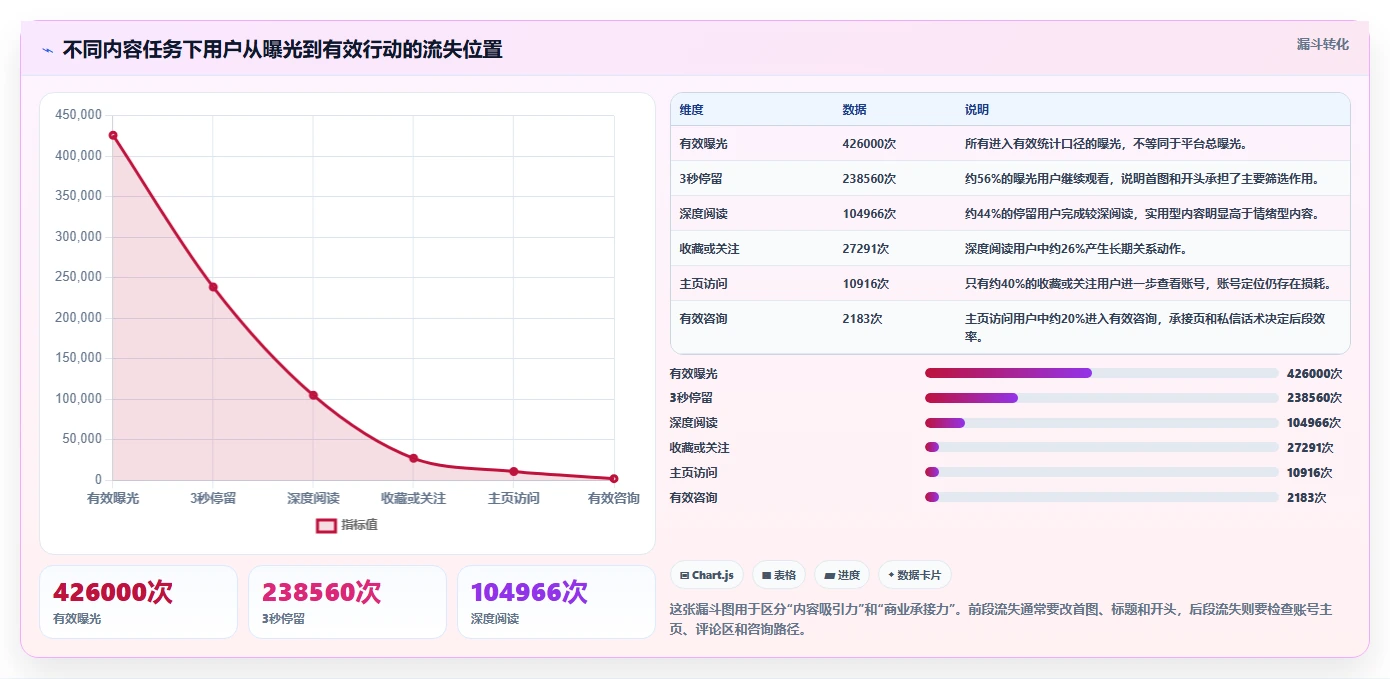The width and height of the screenshot is (1390, 679).
Task: Click the 主页访问 progress bar
Action: 1102,472
